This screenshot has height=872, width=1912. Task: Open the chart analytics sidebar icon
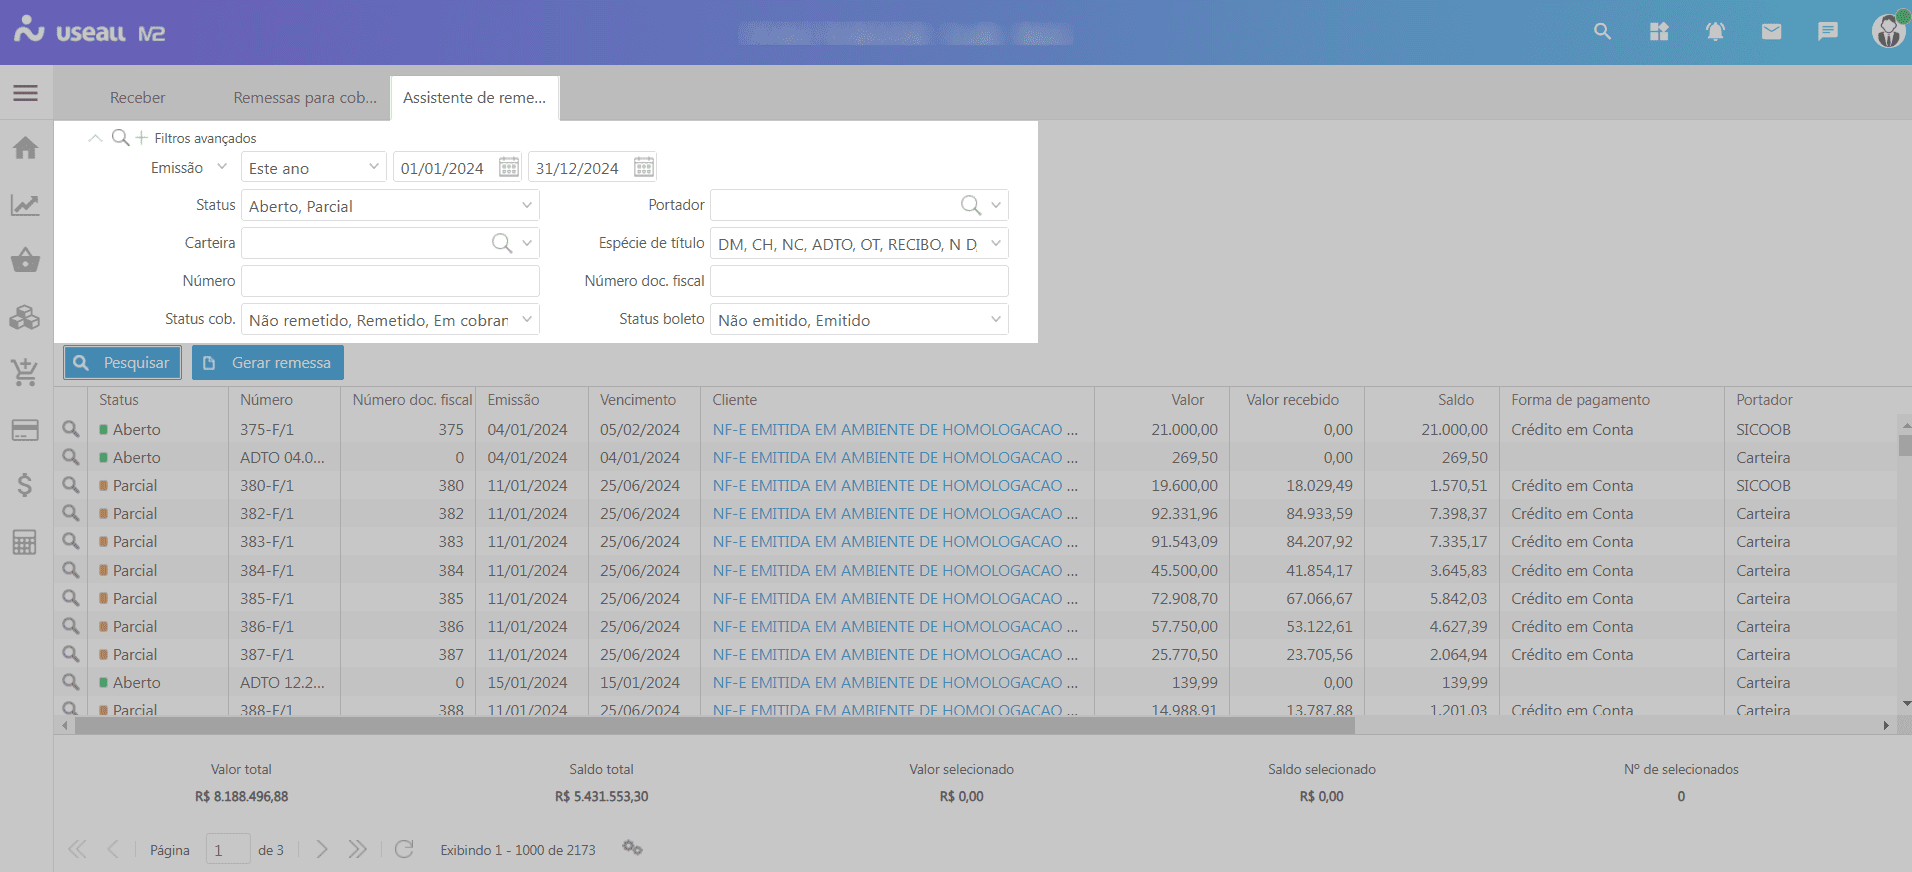(25, 205)
